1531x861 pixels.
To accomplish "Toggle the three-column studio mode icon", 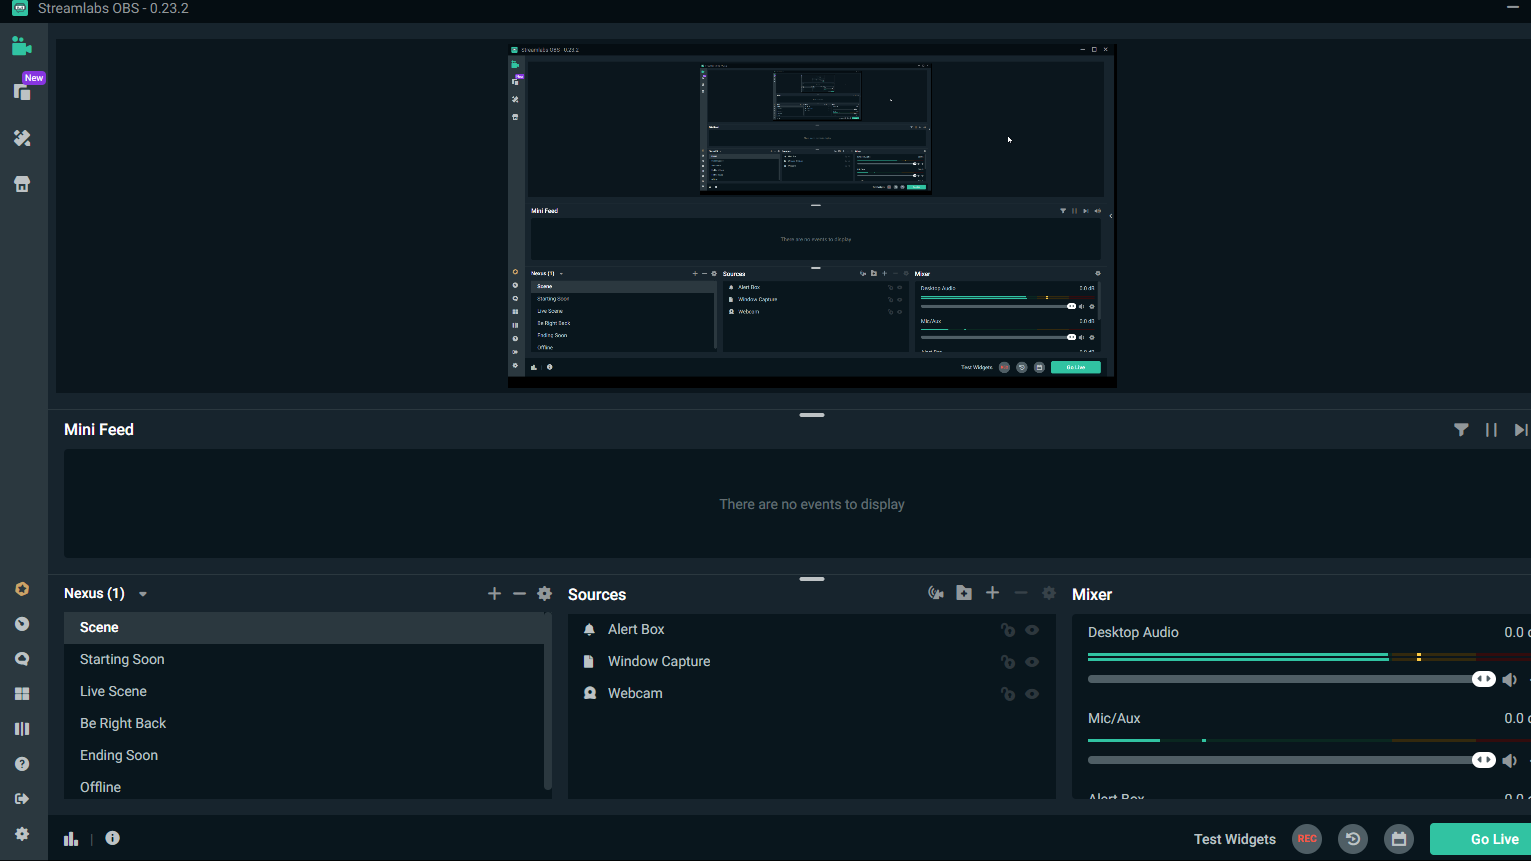I will click(22, 729).
